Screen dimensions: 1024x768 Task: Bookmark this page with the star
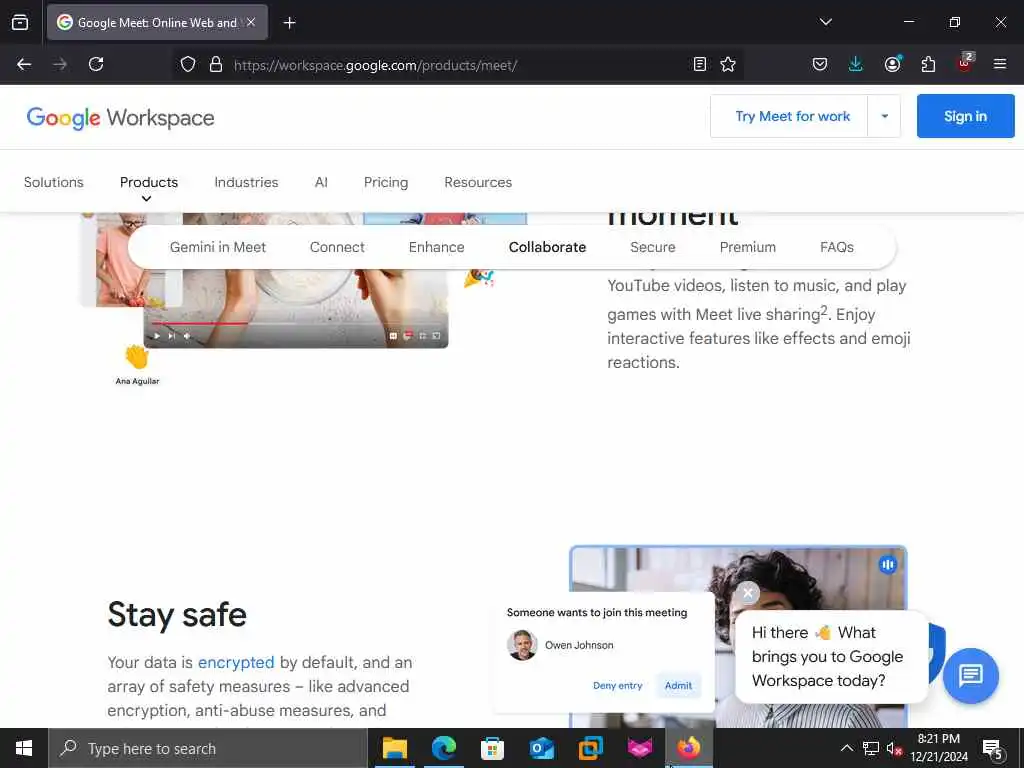coord(728,64)
